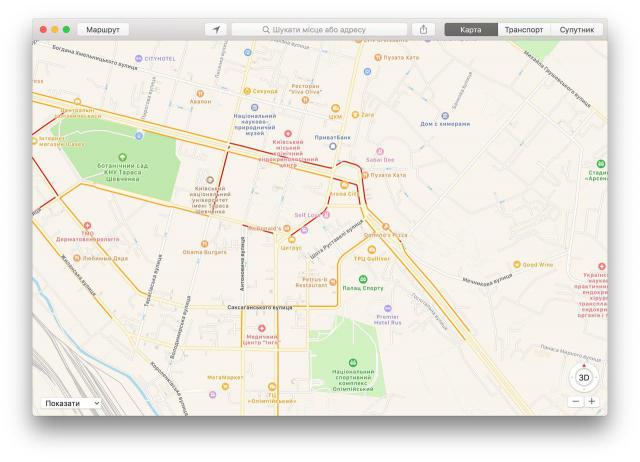Click the Маршрут directions button
The width and height of the screenshot is (640, 462).
(103, 30)
